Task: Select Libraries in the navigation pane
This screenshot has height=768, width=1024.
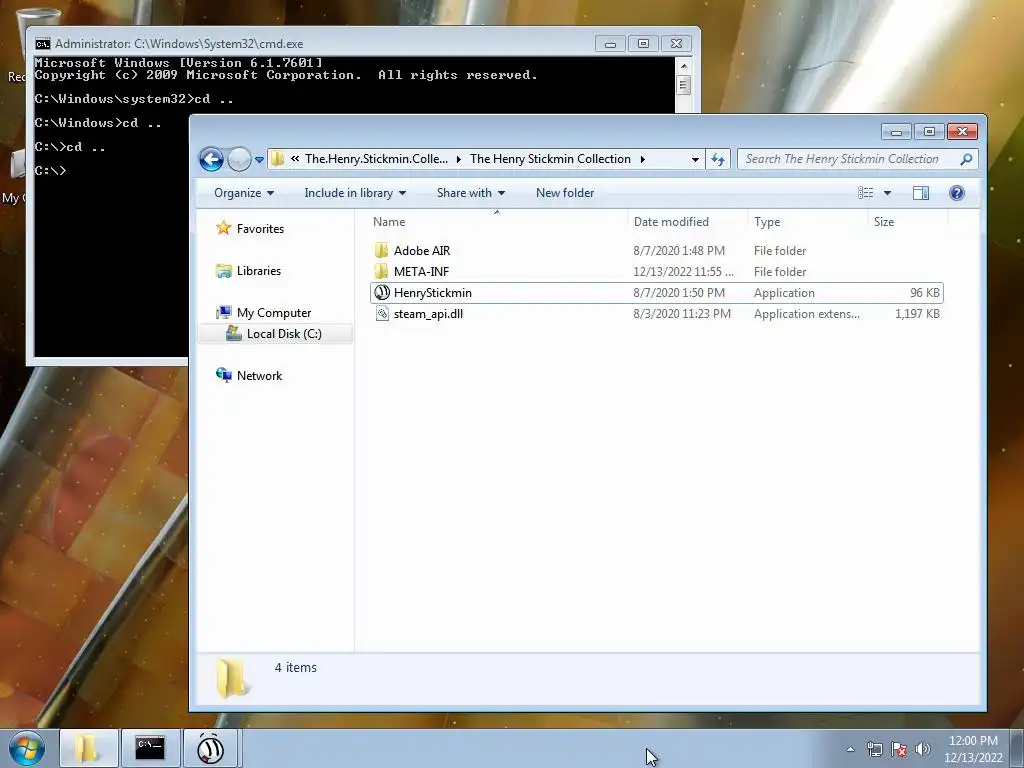Action: 259,270
